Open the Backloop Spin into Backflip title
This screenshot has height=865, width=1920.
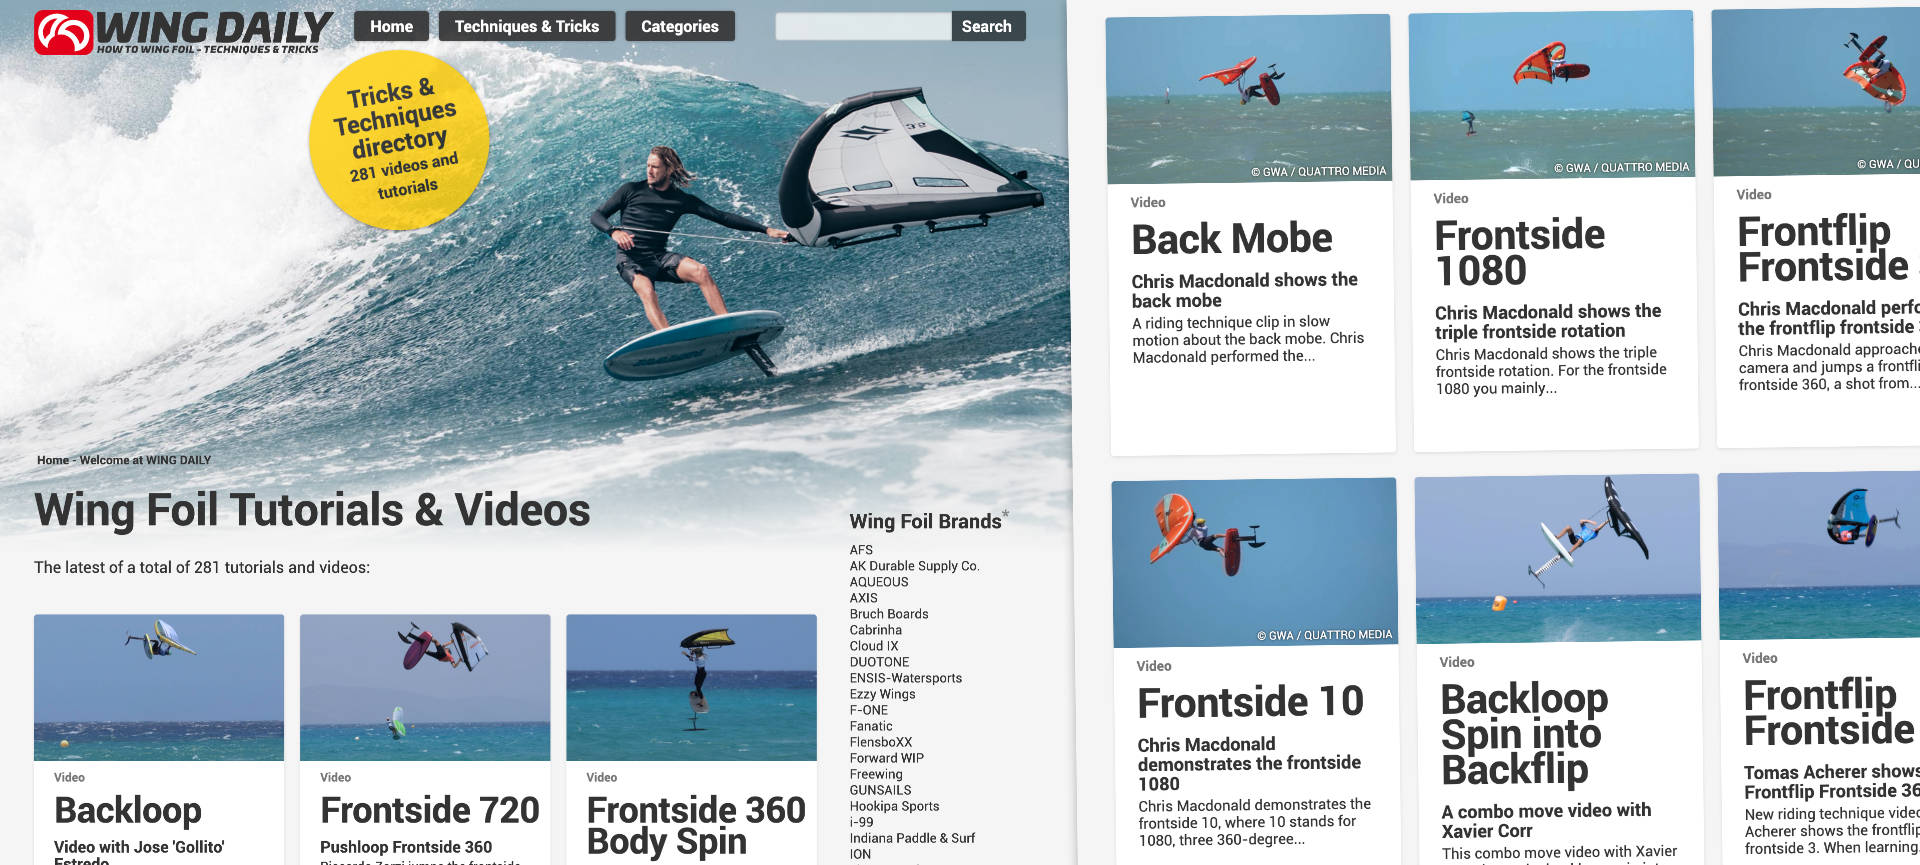click(x=1524, y=734)
